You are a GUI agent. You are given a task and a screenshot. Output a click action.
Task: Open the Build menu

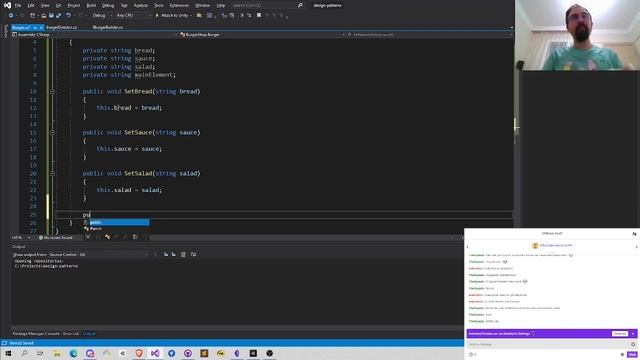(91, 5)
